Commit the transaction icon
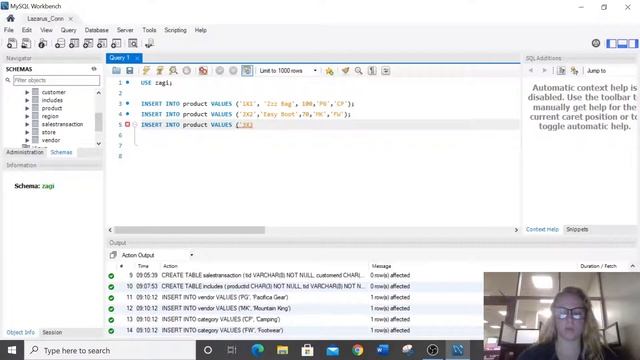This screenshot has height=360, width=640. click(220, 71)
